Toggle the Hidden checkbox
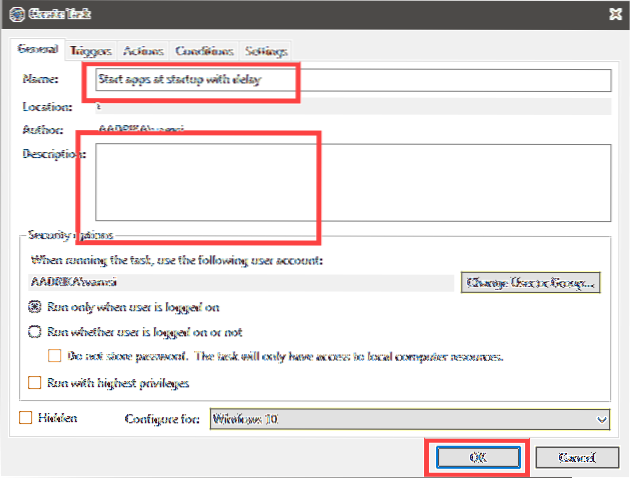The height and width of the screenshot is (478, 630). click(25, 418)
